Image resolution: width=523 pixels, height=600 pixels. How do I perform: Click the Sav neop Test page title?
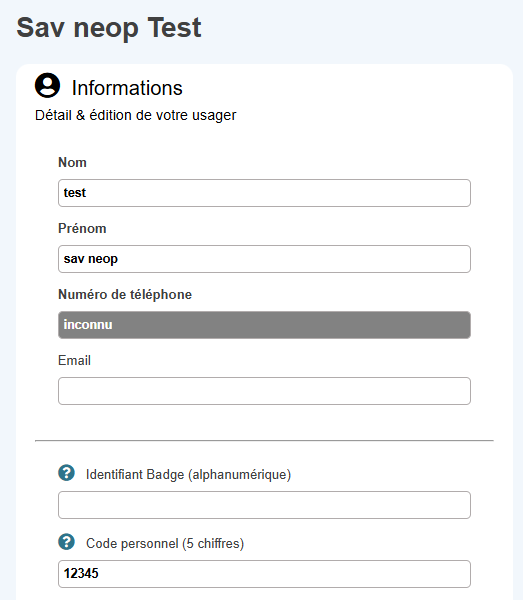click(x=109, y=28)
